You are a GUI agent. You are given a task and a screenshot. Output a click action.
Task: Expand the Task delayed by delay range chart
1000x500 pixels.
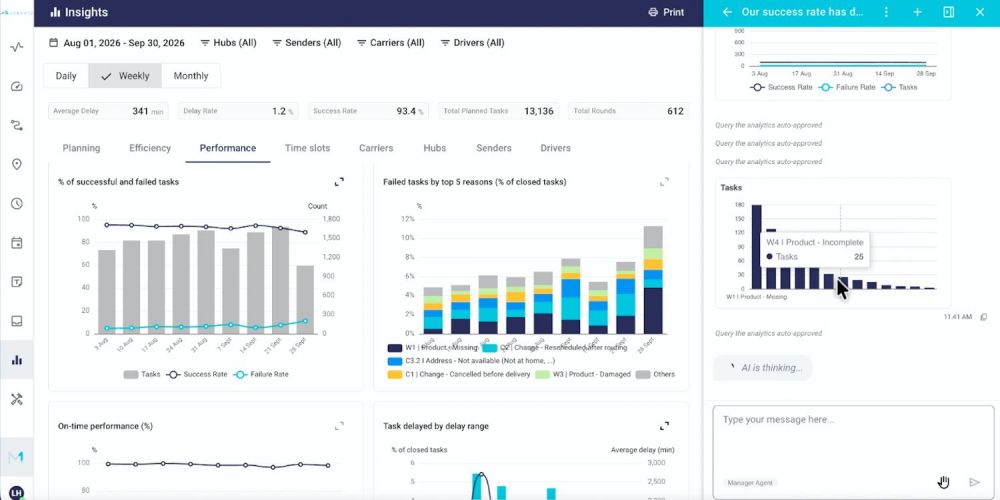(665, 425)
